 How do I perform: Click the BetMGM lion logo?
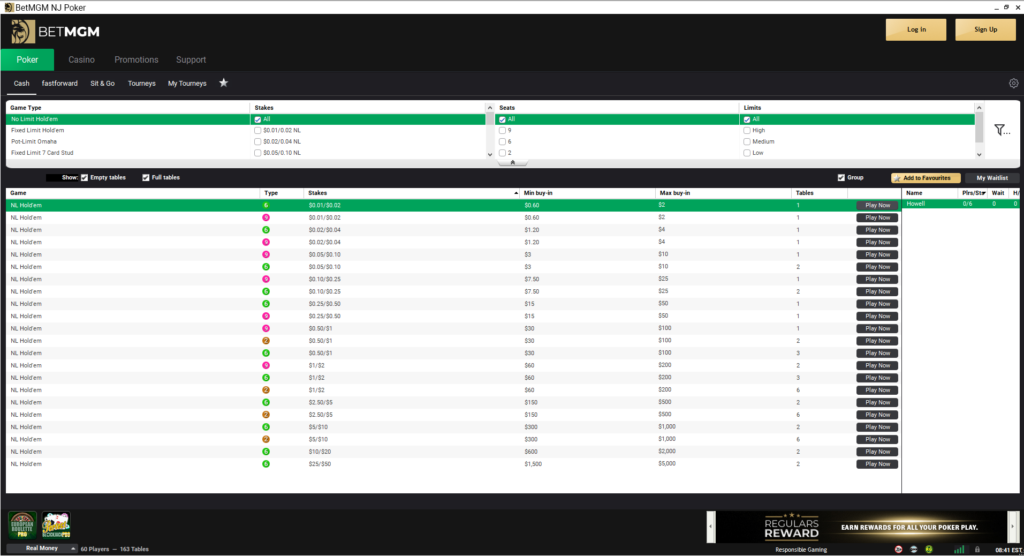point(23,31)
